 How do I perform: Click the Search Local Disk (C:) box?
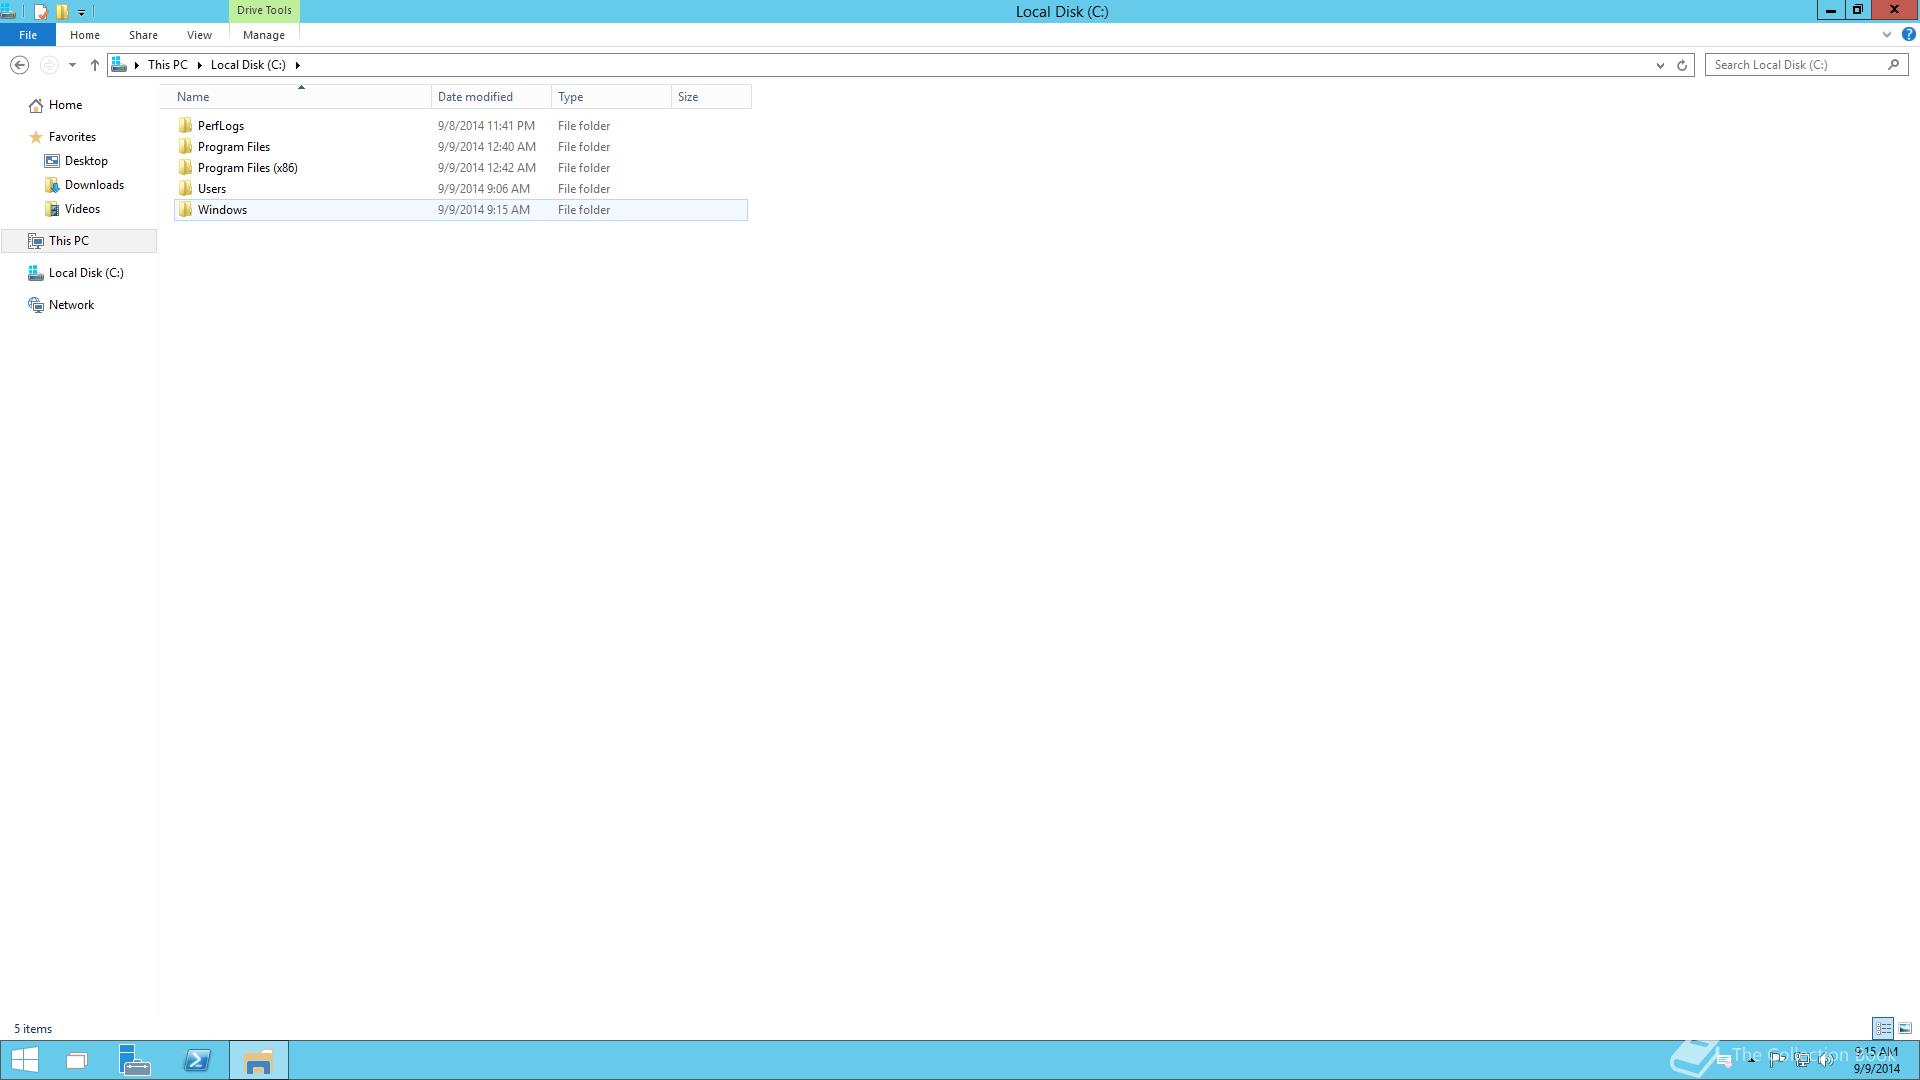pyautogui.click(x=1795, y=65)
